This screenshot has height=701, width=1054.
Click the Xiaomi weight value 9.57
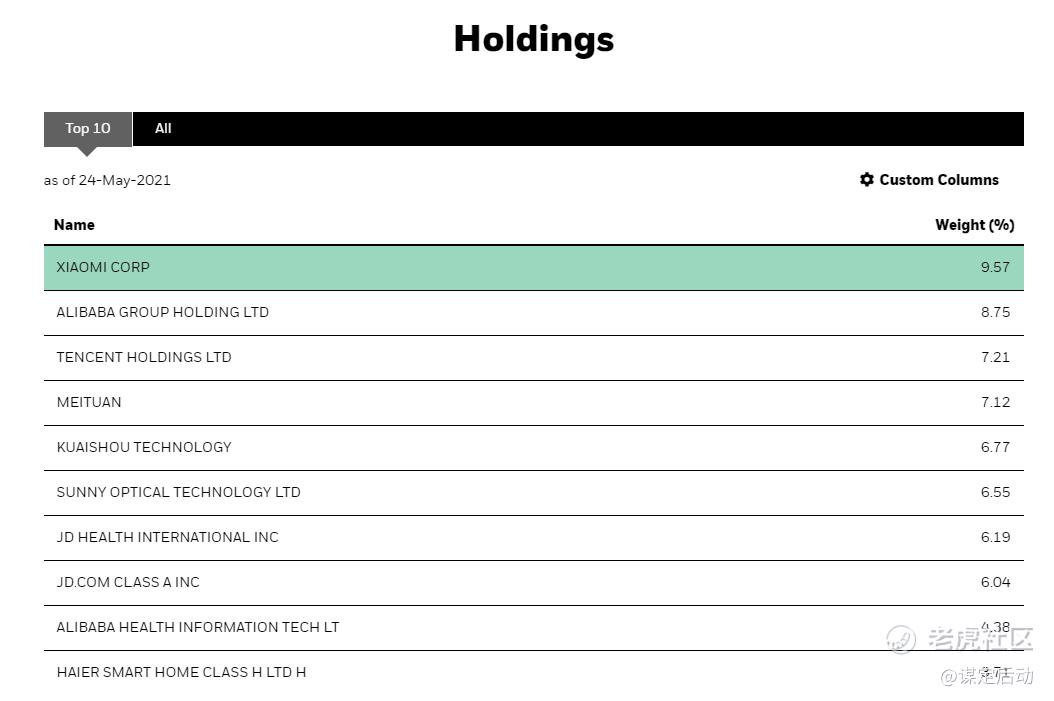pyautogui.click(x=995, y=267)
